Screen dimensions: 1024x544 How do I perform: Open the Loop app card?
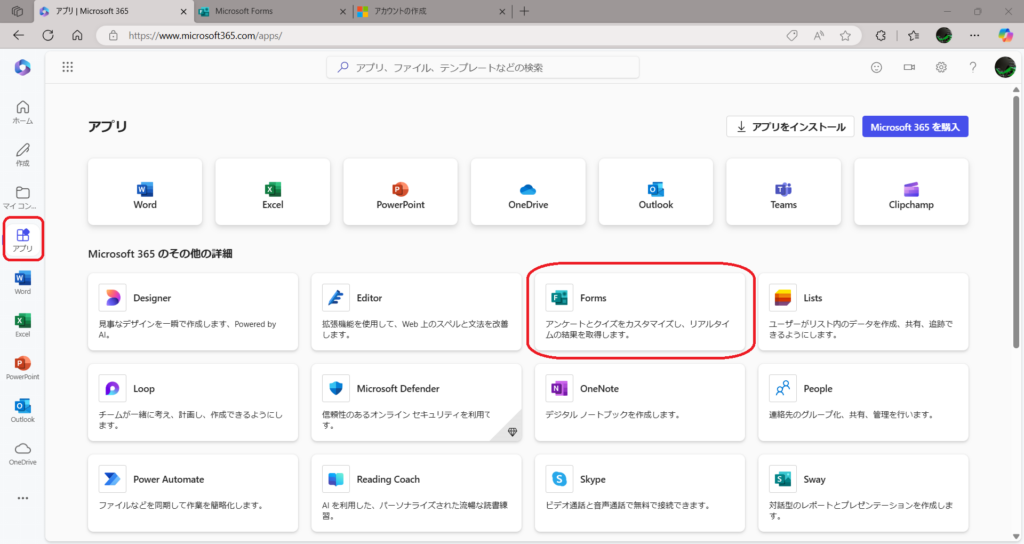pyautogui.click(x=193, y=402)
